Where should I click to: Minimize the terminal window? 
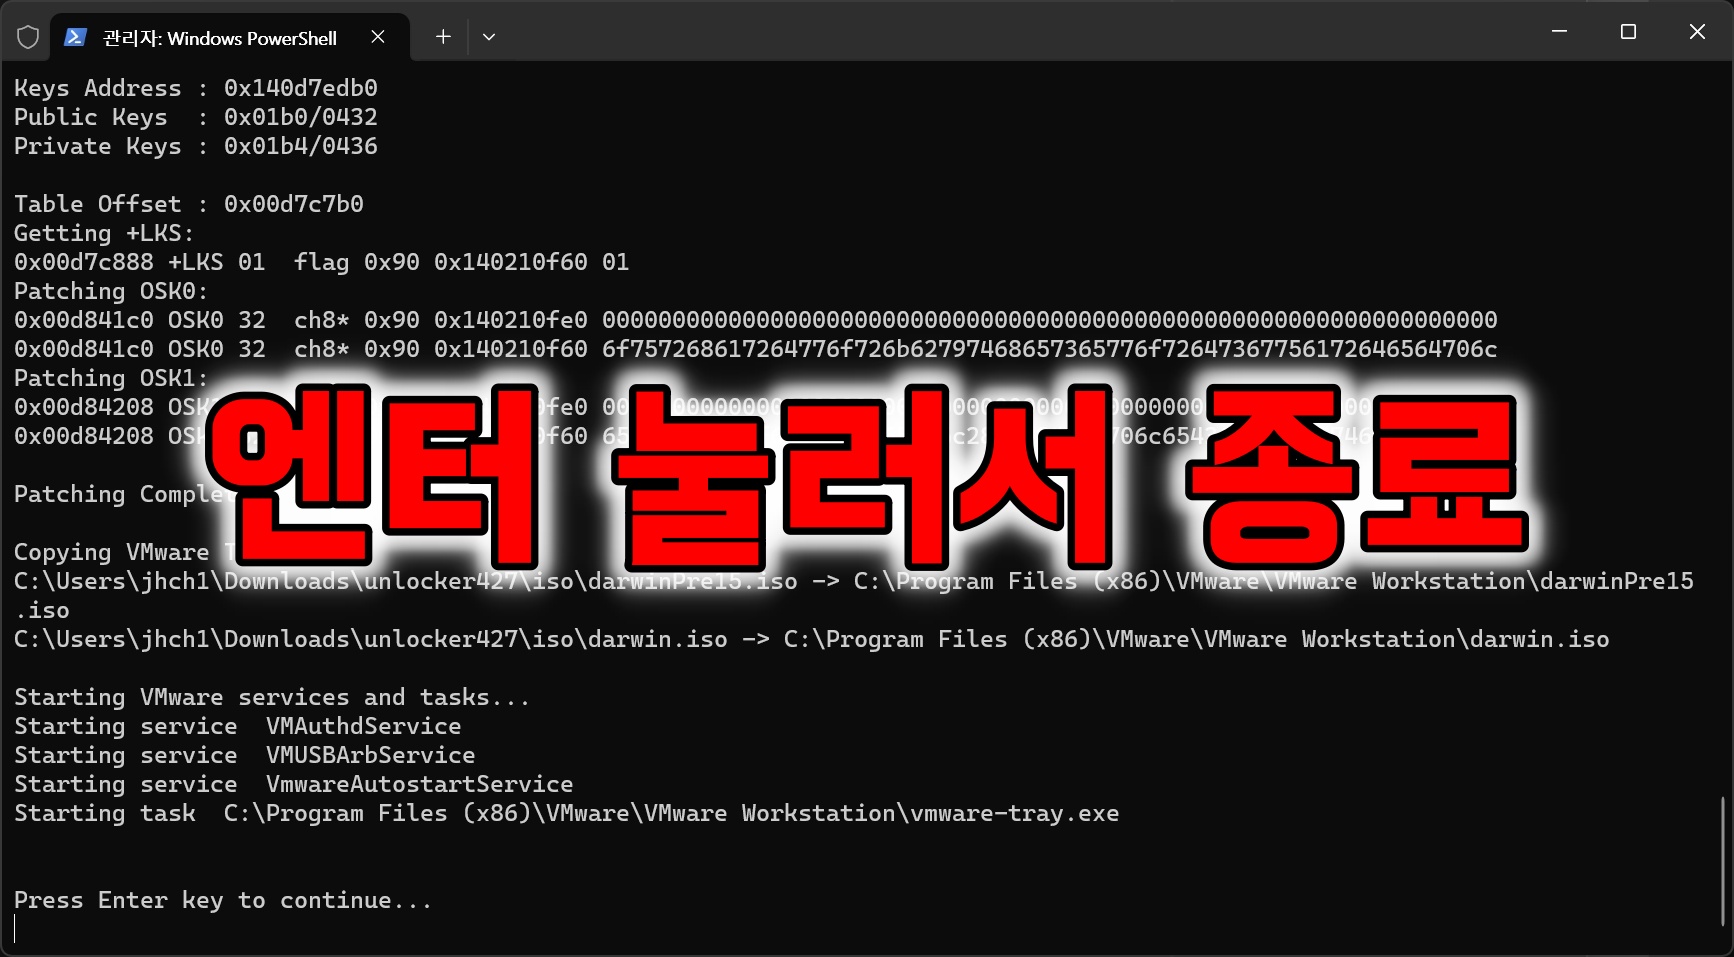click(1559, 32)
